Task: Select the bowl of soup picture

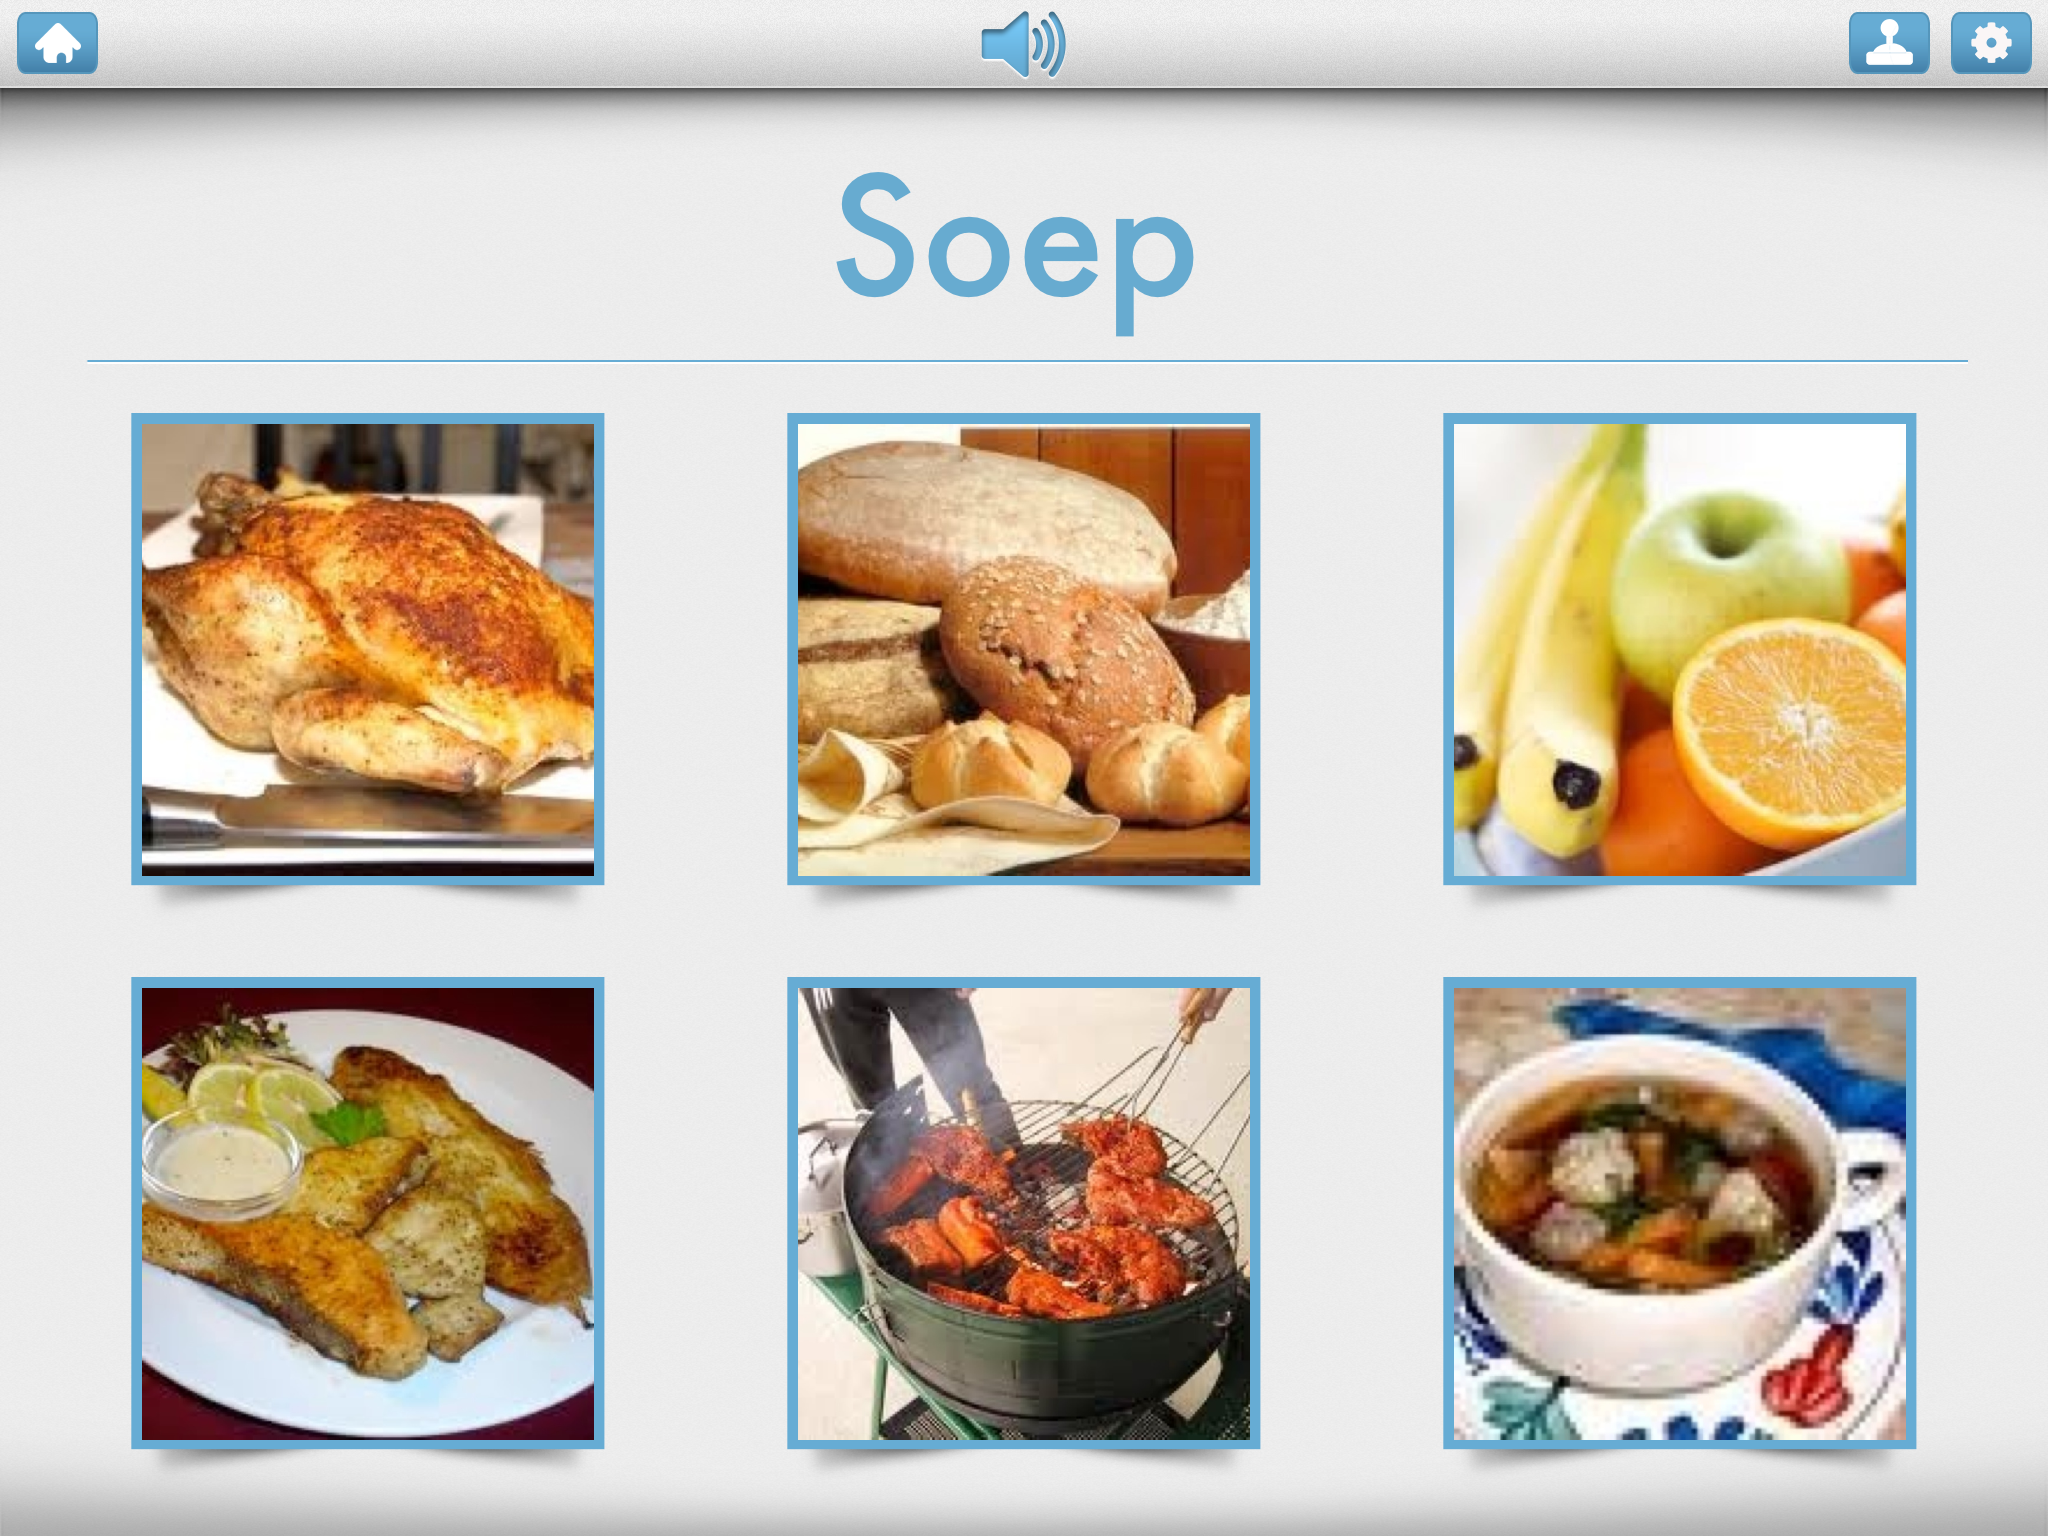Action: pyautogui.click(x=1680, y=1213)
